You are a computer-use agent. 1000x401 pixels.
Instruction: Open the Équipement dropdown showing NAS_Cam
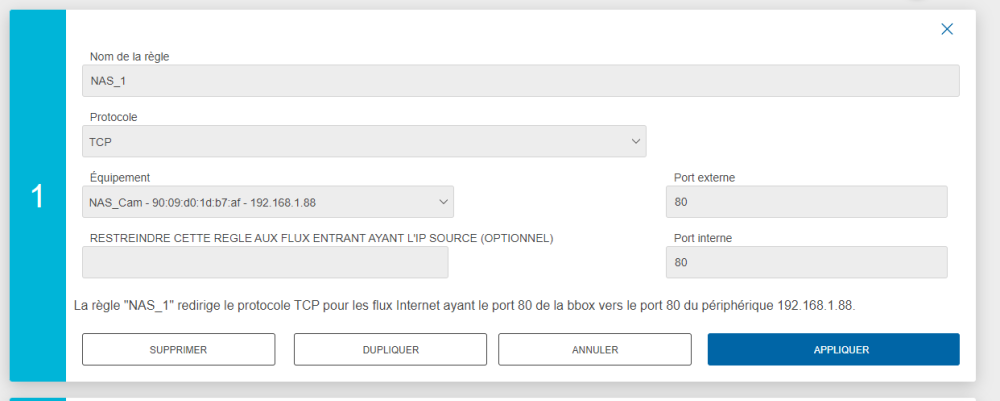tap(267, 203)
